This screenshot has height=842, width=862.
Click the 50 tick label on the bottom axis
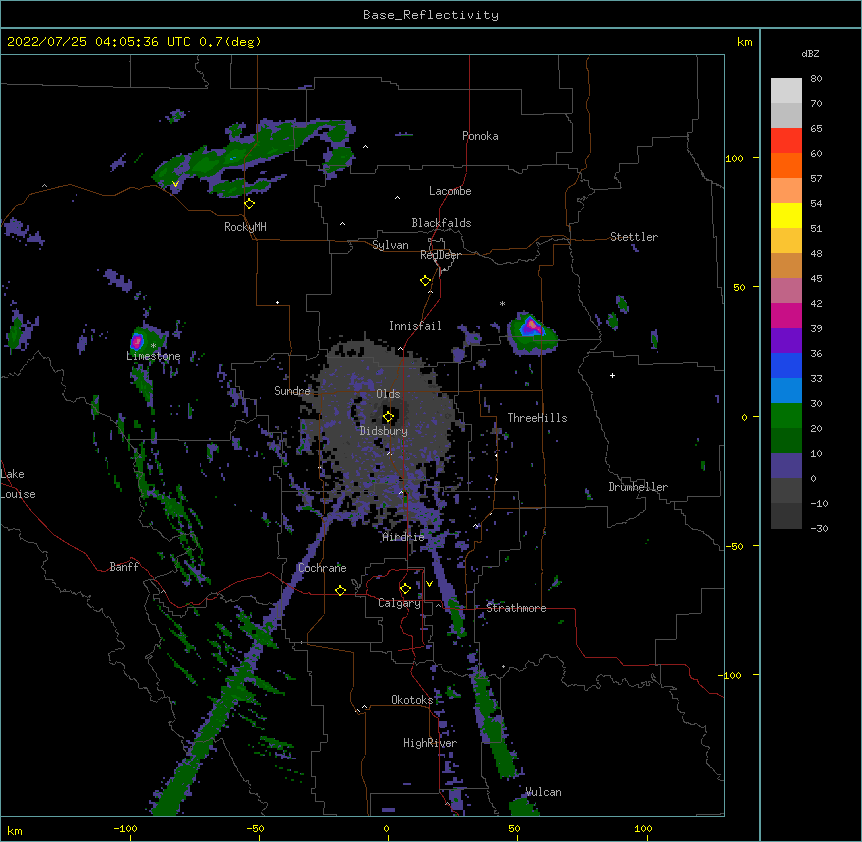pos(514,828)
